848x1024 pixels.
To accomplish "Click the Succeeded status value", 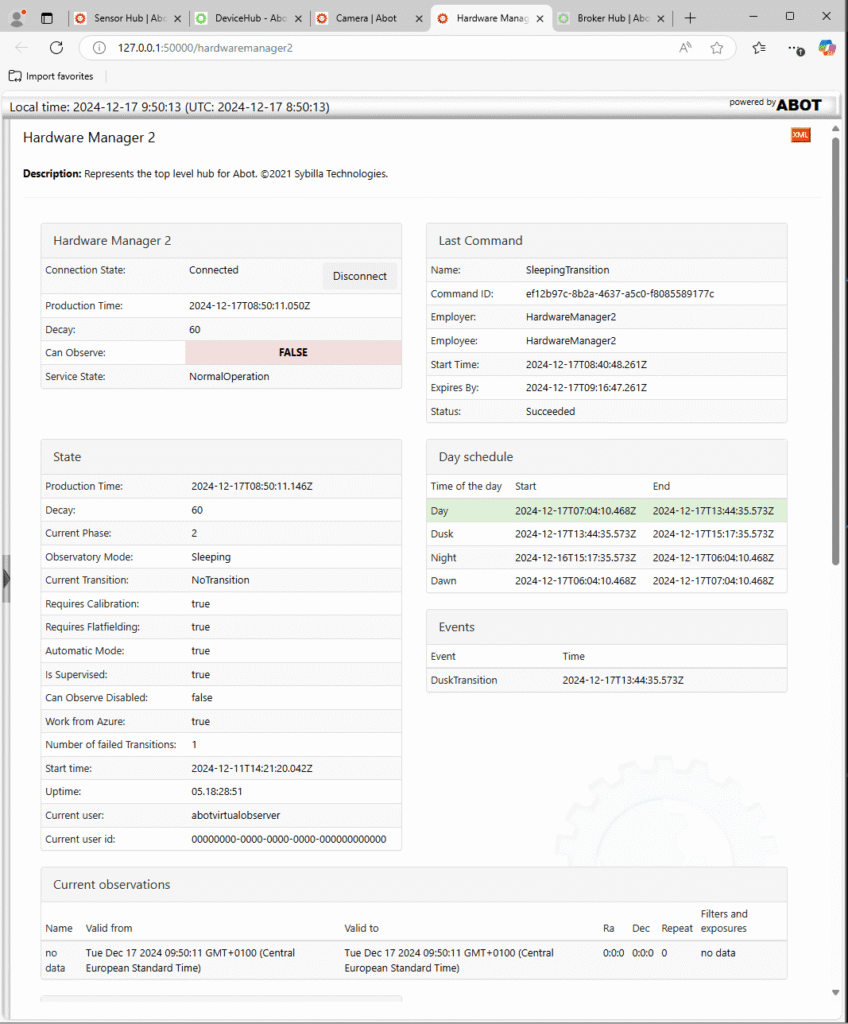I will [550, 411].
